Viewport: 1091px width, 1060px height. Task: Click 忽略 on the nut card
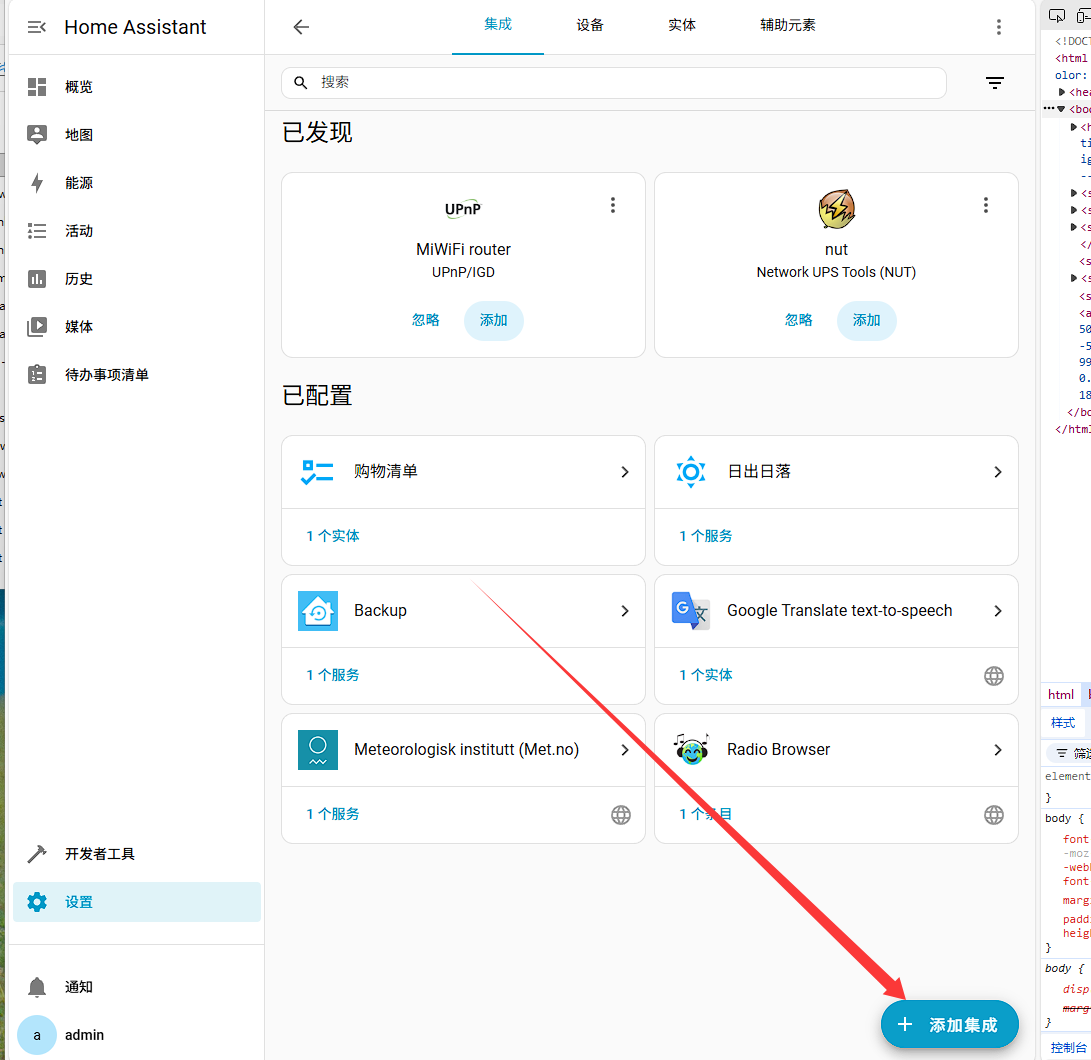799,321
